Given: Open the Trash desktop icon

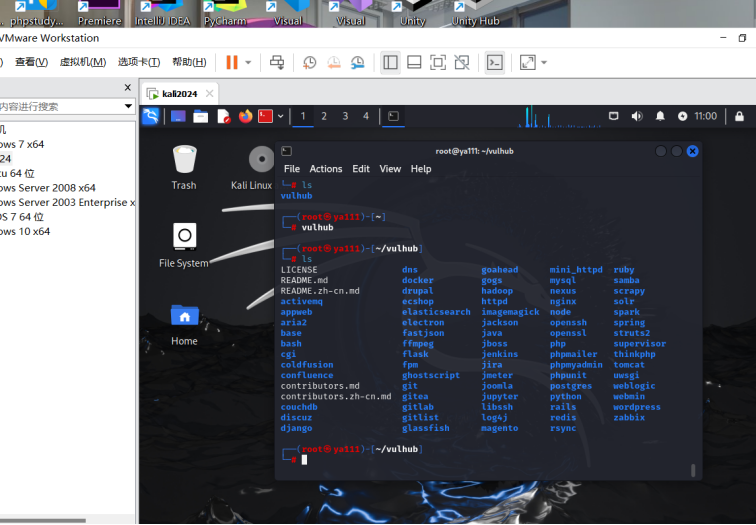Looking at the screenshot, I should 184,167.
